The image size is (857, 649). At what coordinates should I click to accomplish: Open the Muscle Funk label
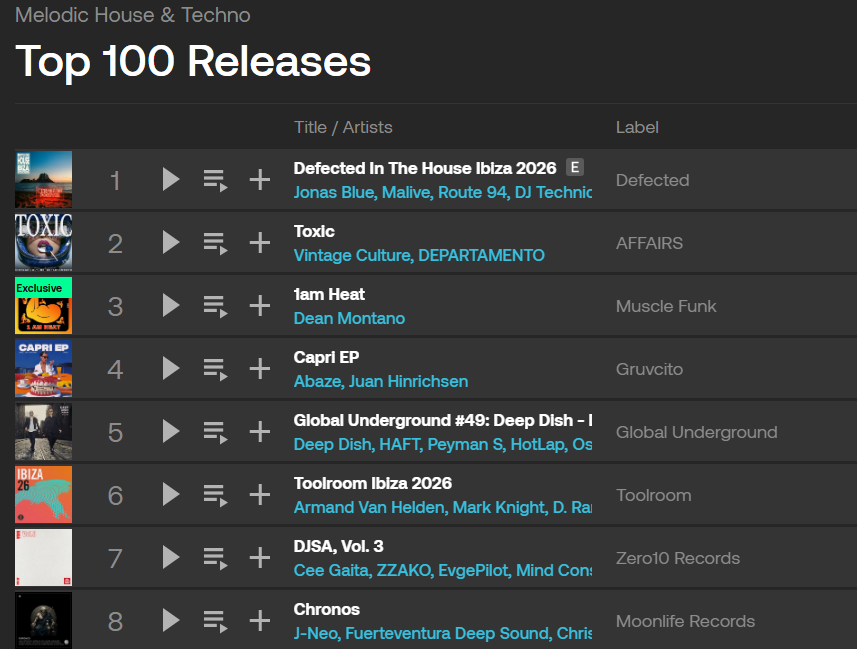click(666, 306)
